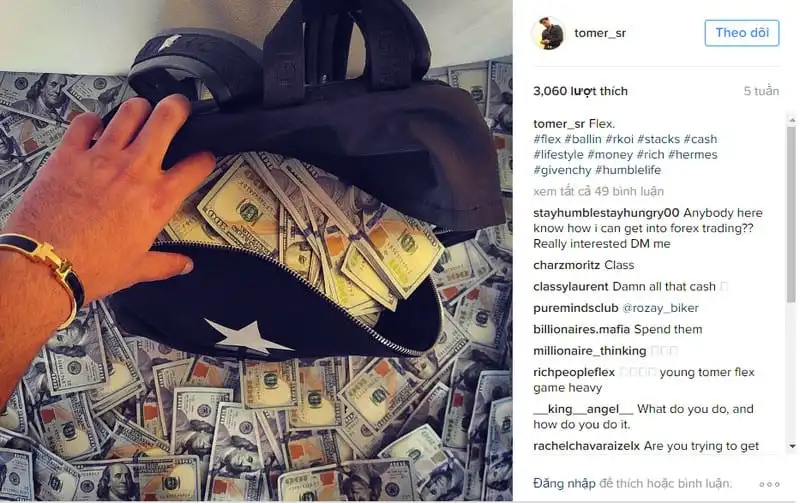
Task: Click the Theo dõi follow button
Action: [x=742, y=33]
